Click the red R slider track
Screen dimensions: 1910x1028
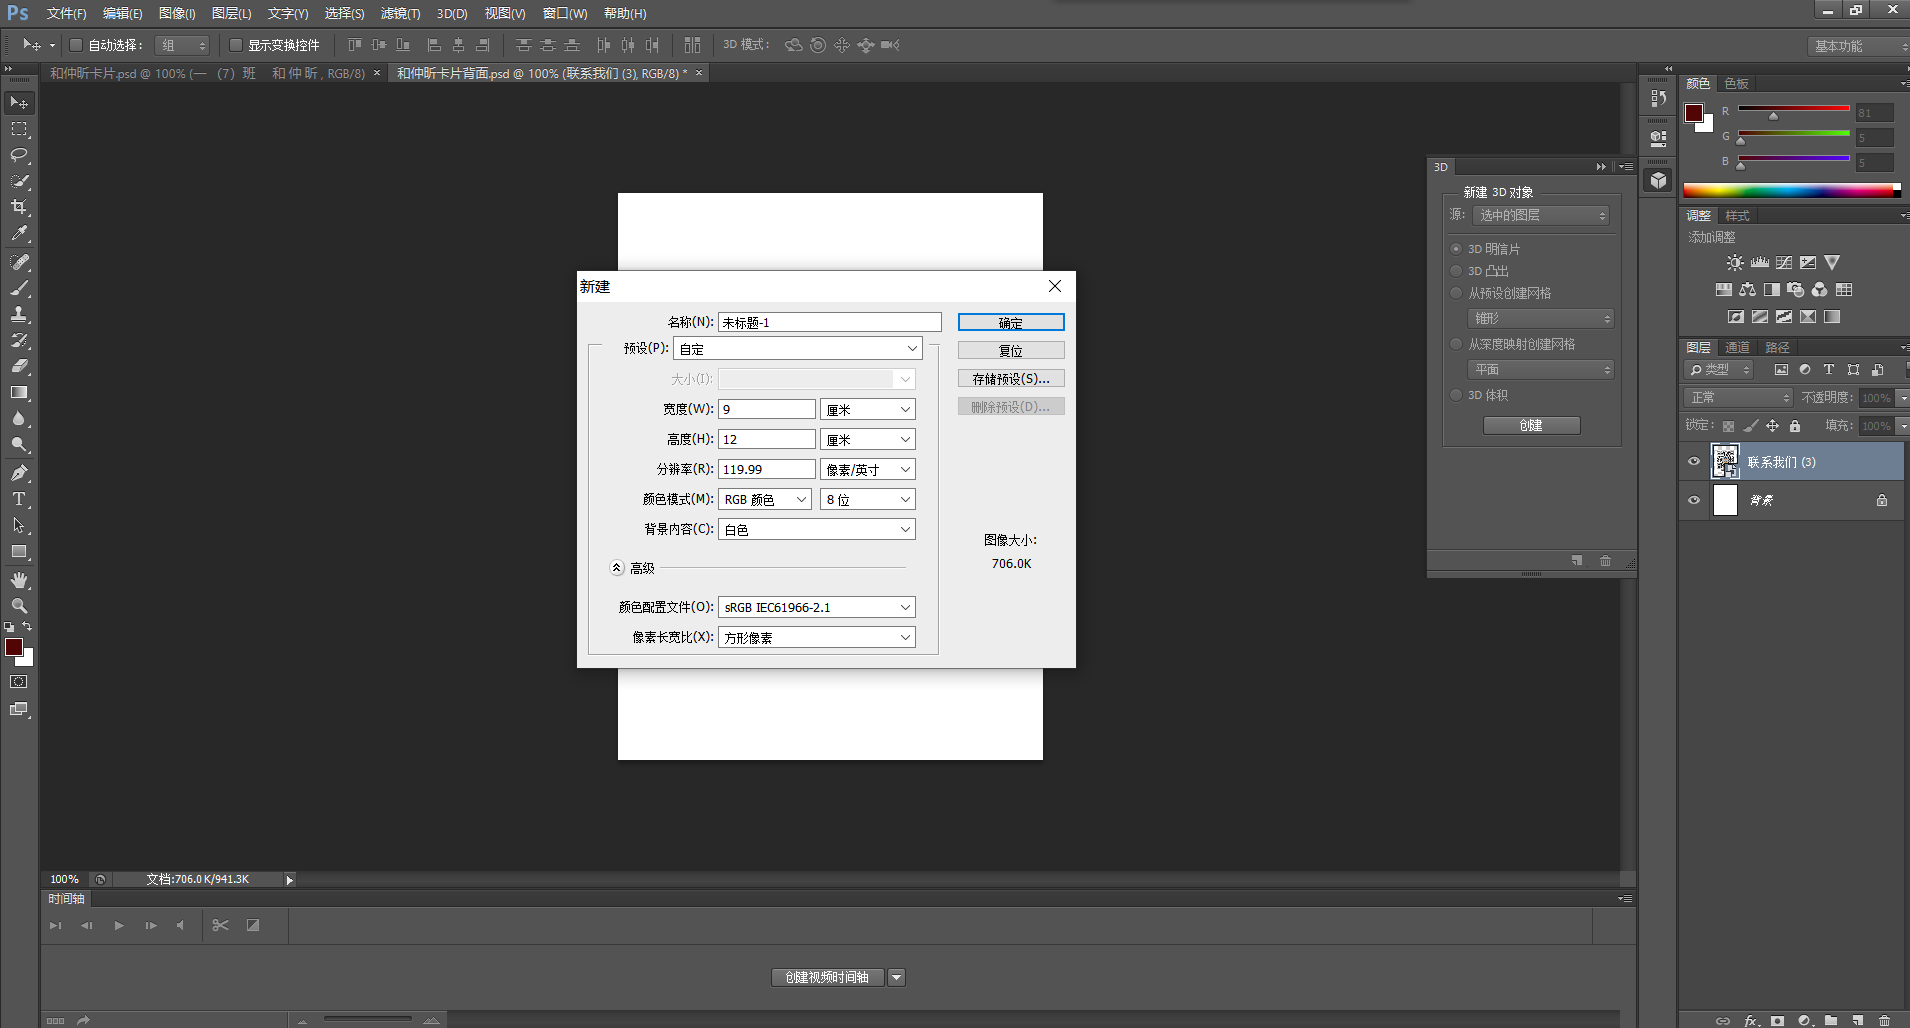(1794, 108)
